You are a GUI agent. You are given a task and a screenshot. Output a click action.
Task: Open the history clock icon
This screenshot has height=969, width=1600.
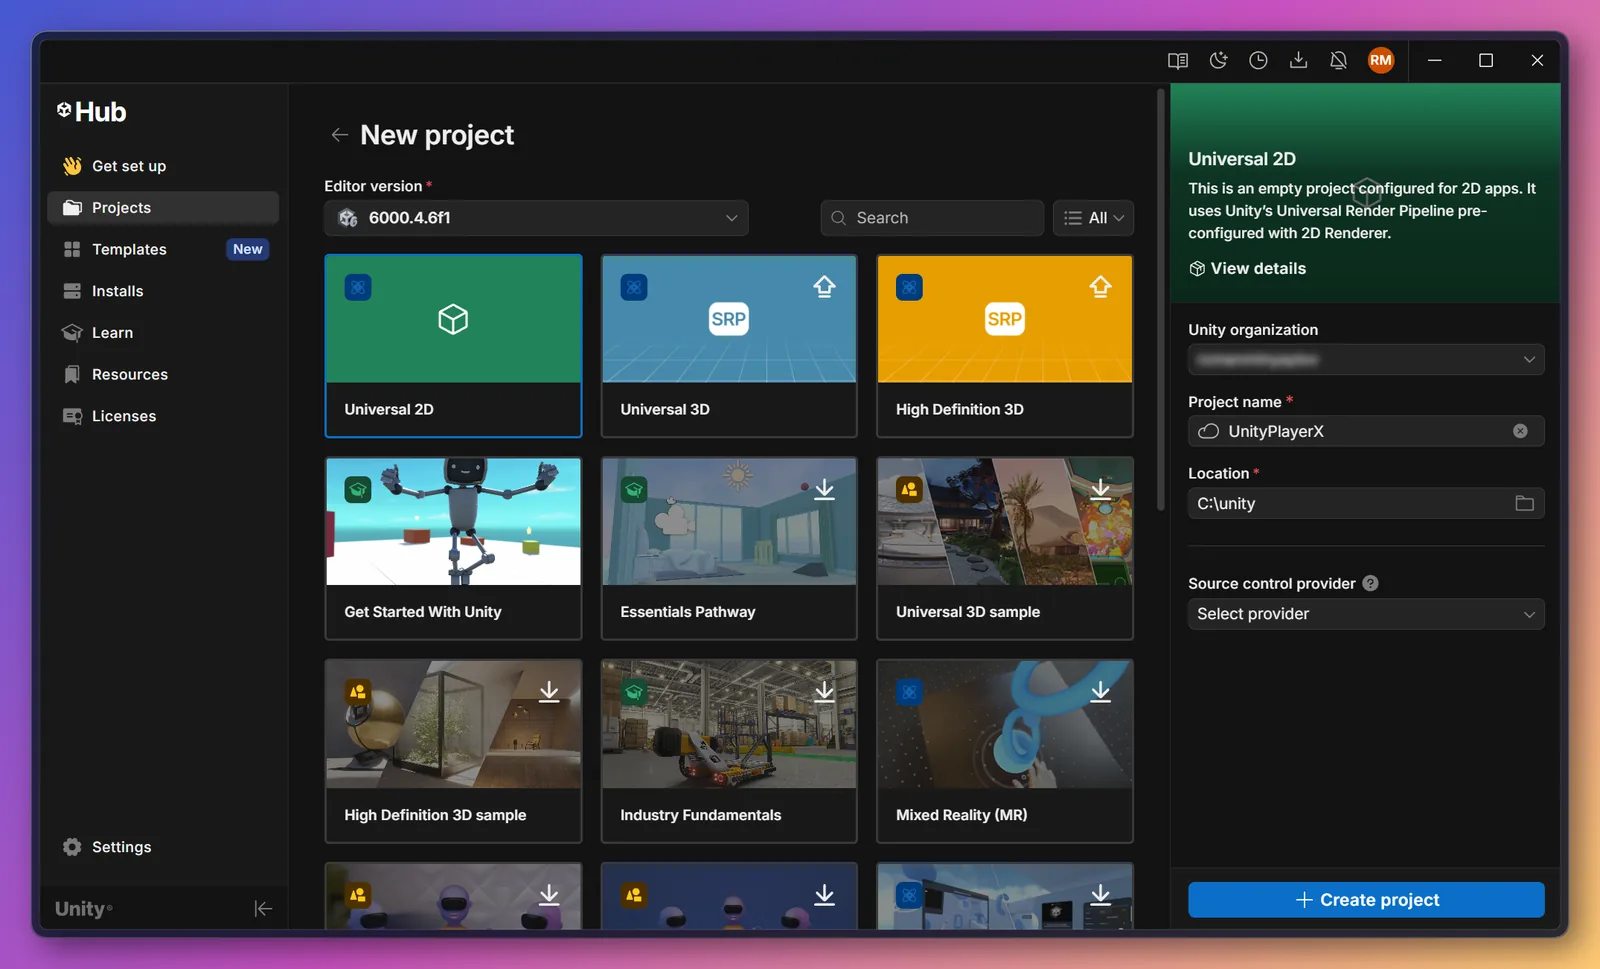tap(1258, 60)
